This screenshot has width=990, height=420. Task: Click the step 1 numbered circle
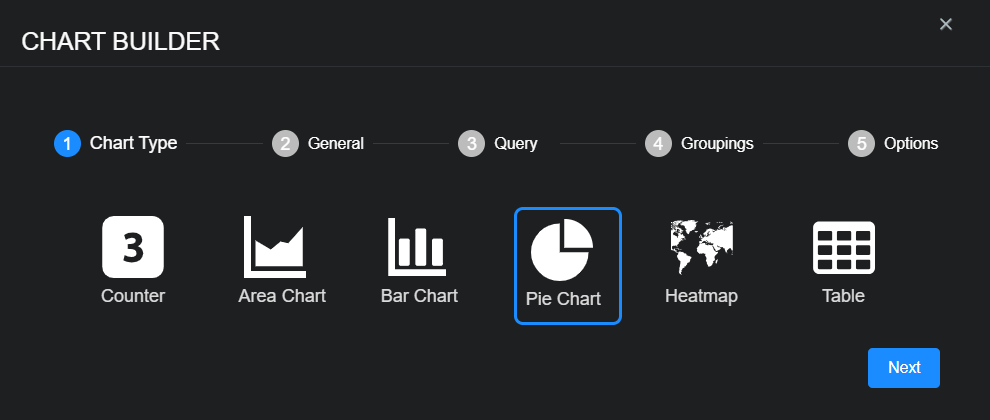pyautogui.click(x=67, y=143)
